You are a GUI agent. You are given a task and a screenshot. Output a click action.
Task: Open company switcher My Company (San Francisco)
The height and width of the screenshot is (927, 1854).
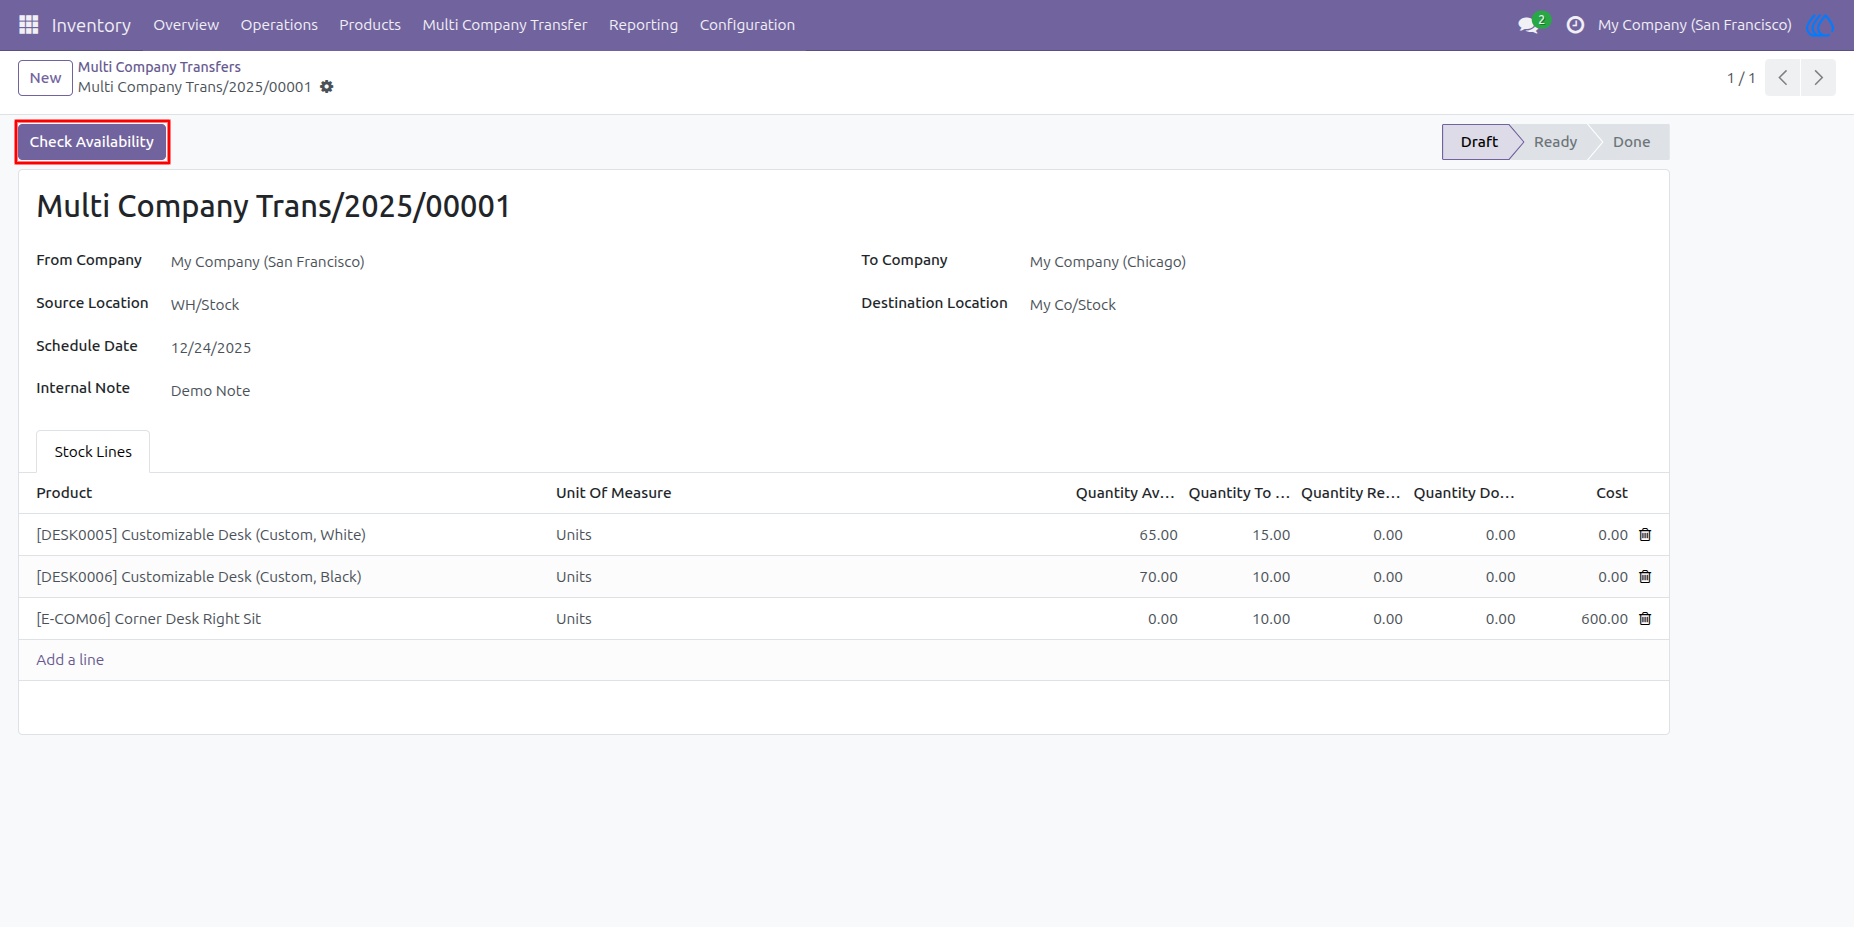pyautogui.click(x=1694, y=25)
